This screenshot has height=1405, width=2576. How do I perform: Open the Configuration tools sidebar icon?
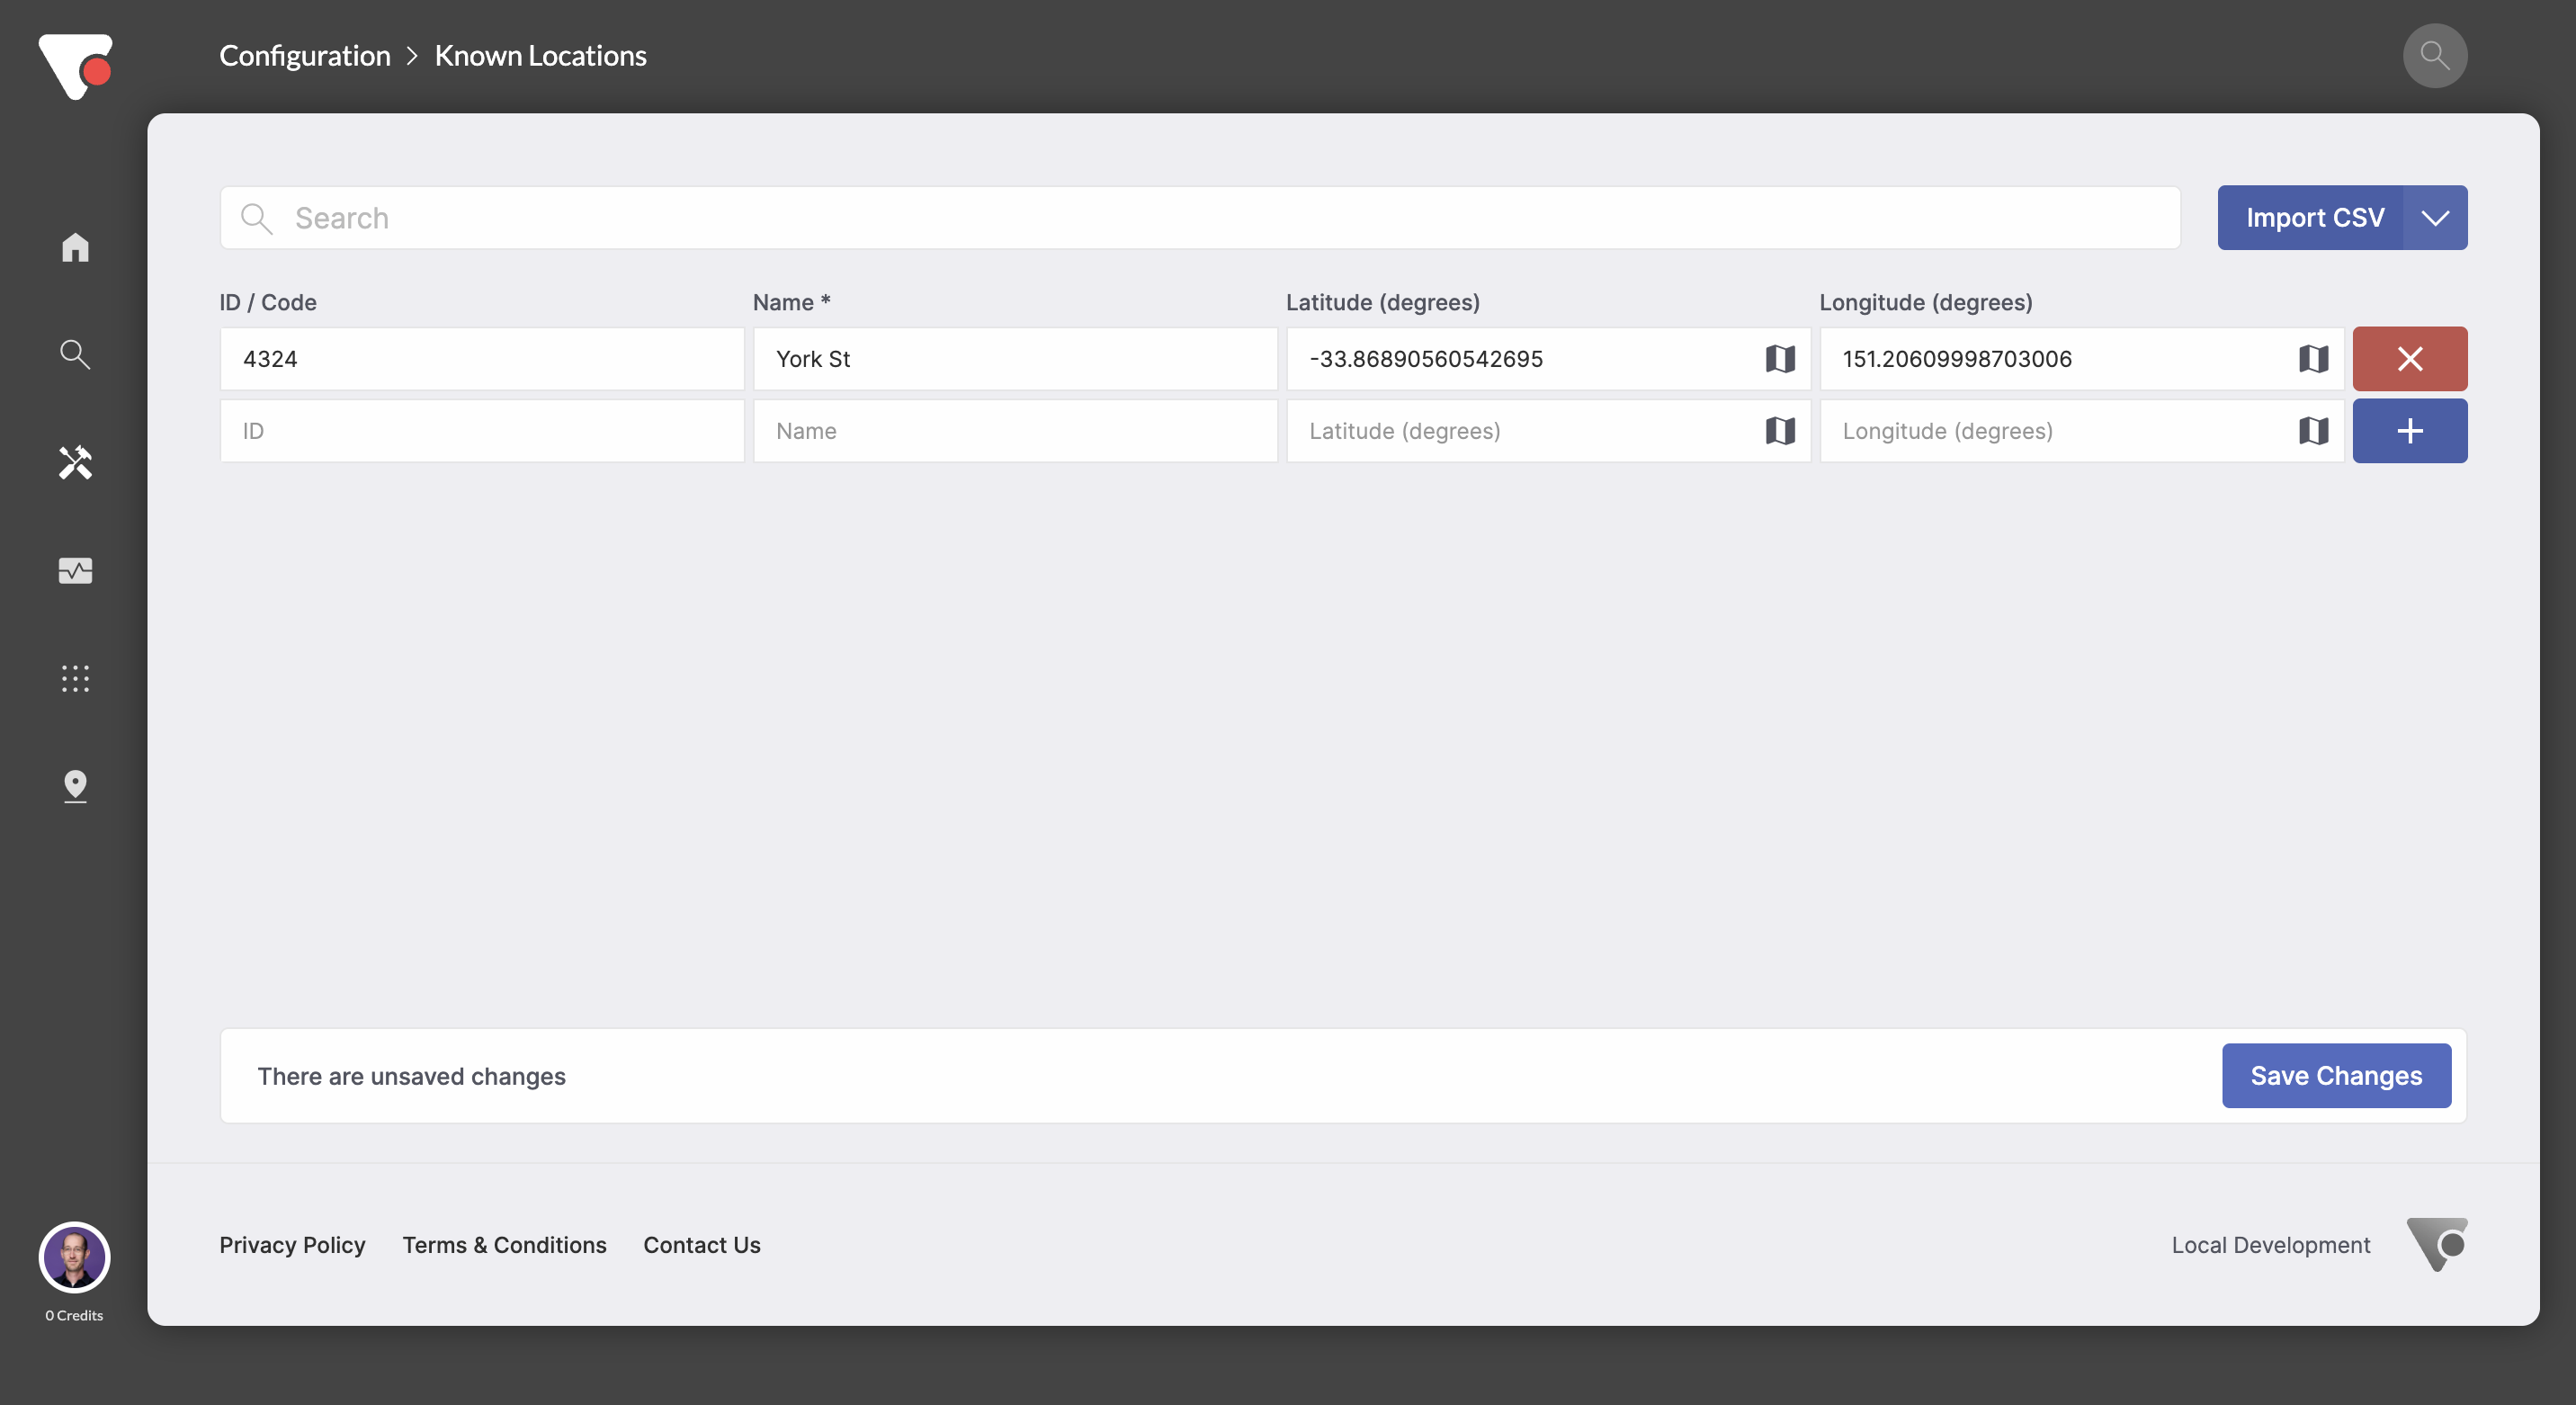click(75, 462)
